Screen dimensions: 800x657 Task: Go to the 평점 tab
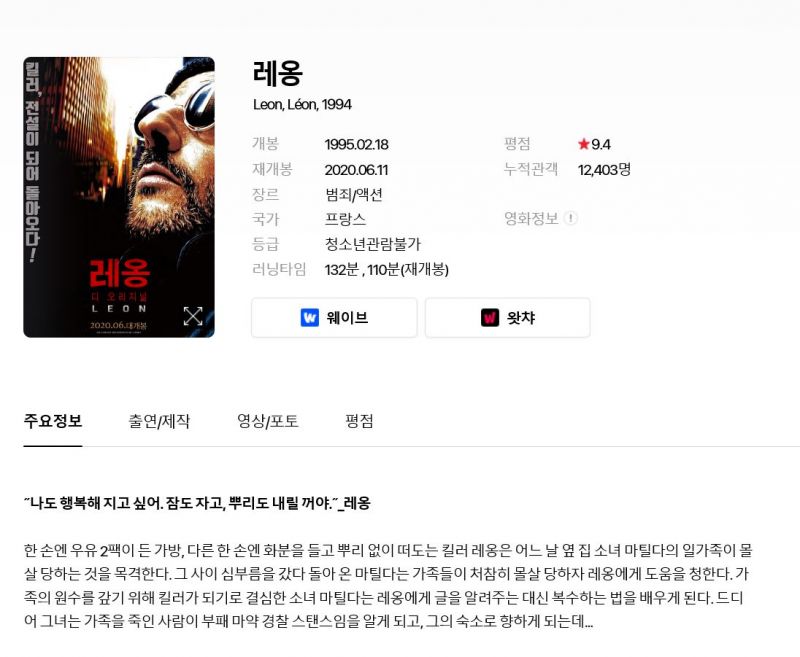359,421
